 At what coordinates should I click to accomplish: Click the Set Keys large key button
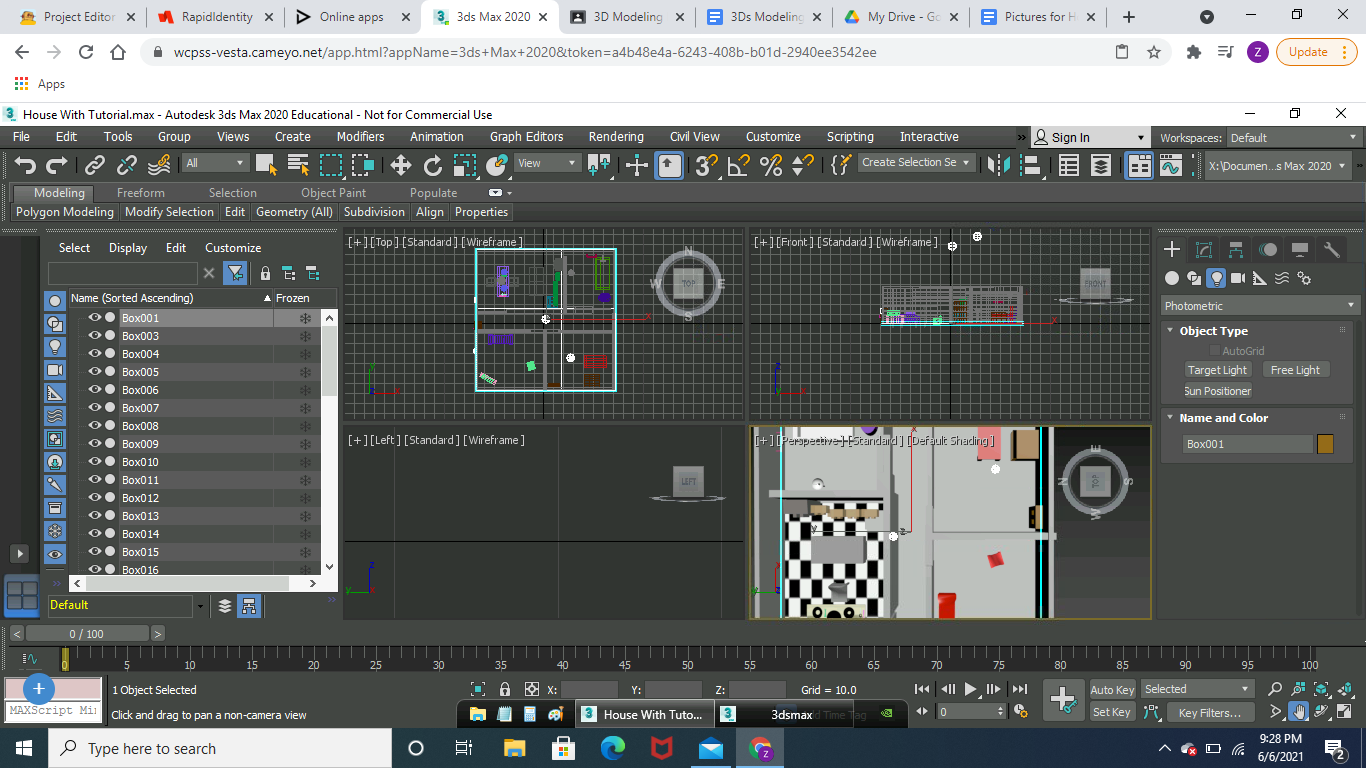click(1062, 700)
